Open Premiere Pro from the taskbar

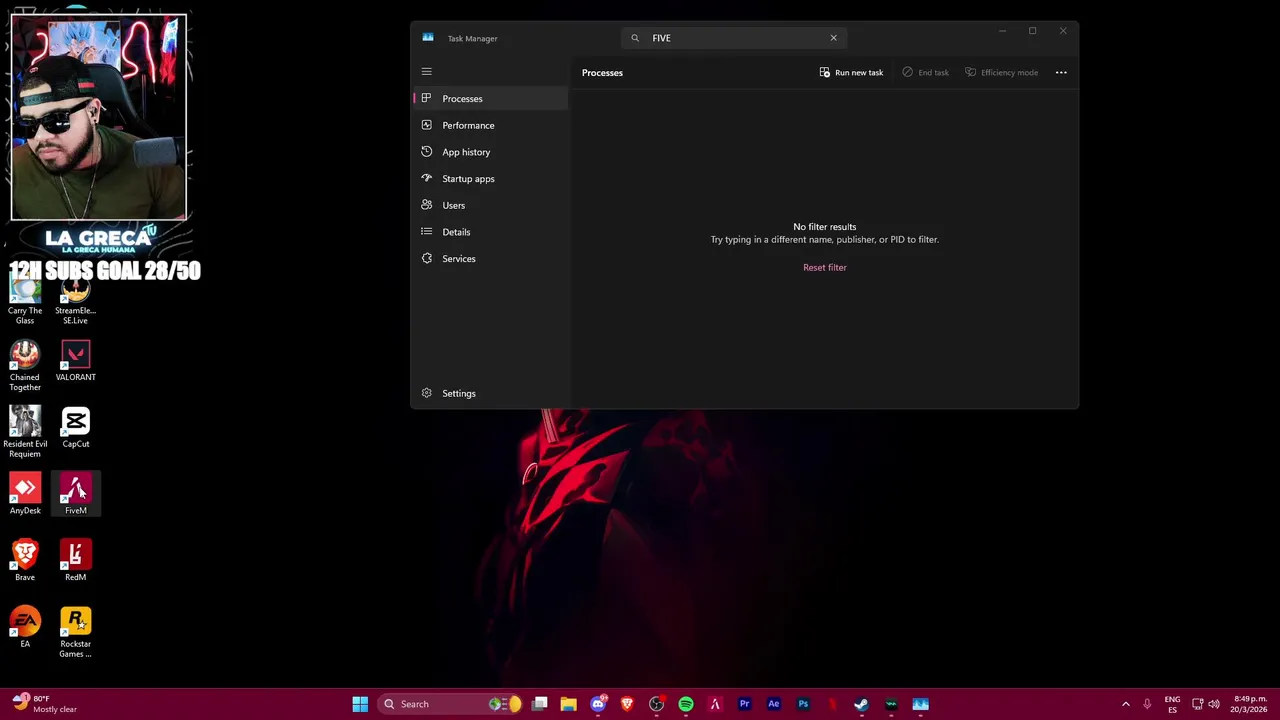point(744,704)
